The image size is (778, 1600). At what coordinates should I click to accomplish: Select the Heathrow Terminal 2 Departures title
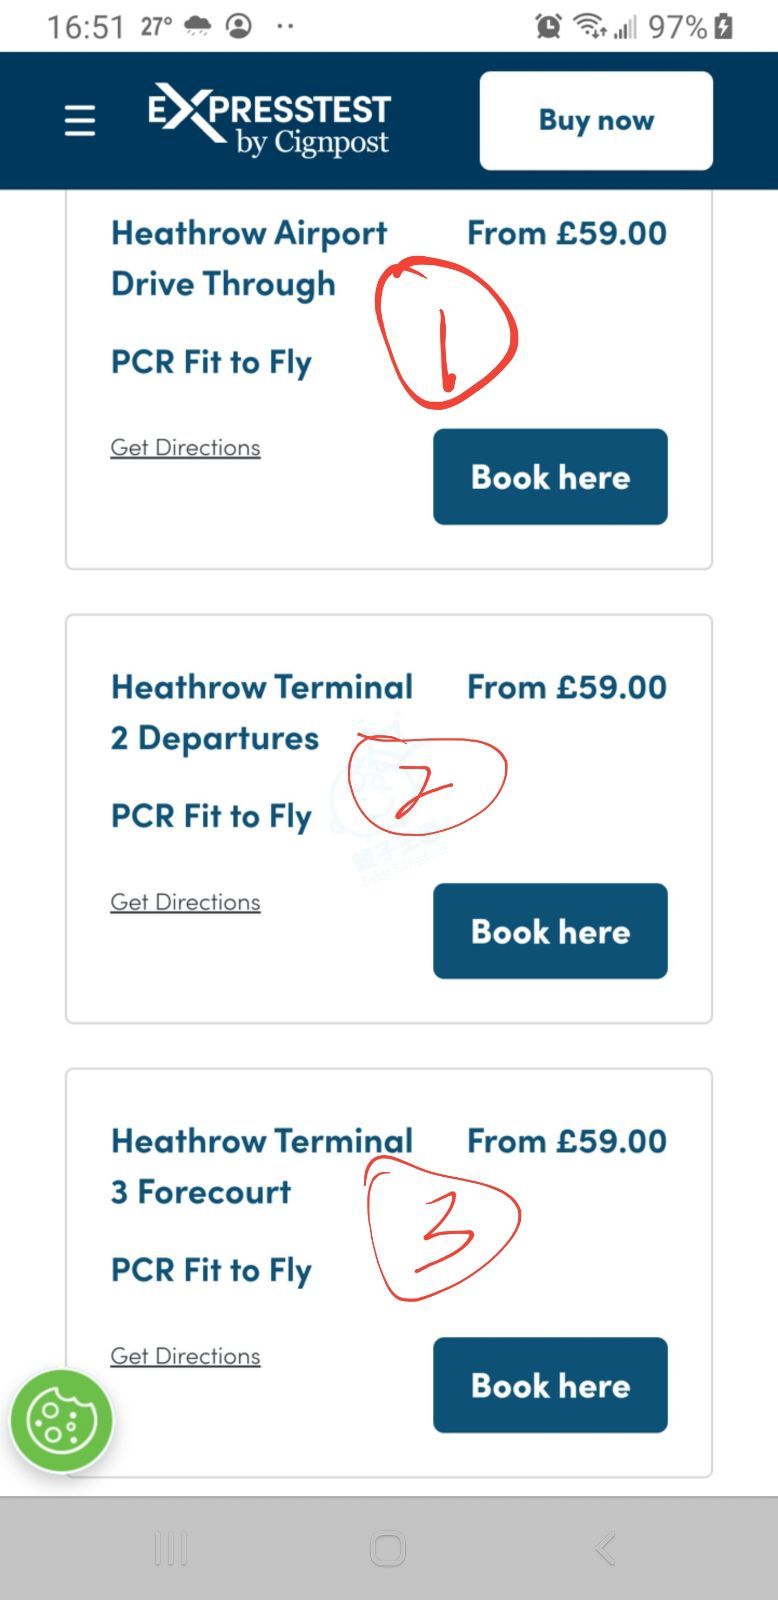[261, 712]
